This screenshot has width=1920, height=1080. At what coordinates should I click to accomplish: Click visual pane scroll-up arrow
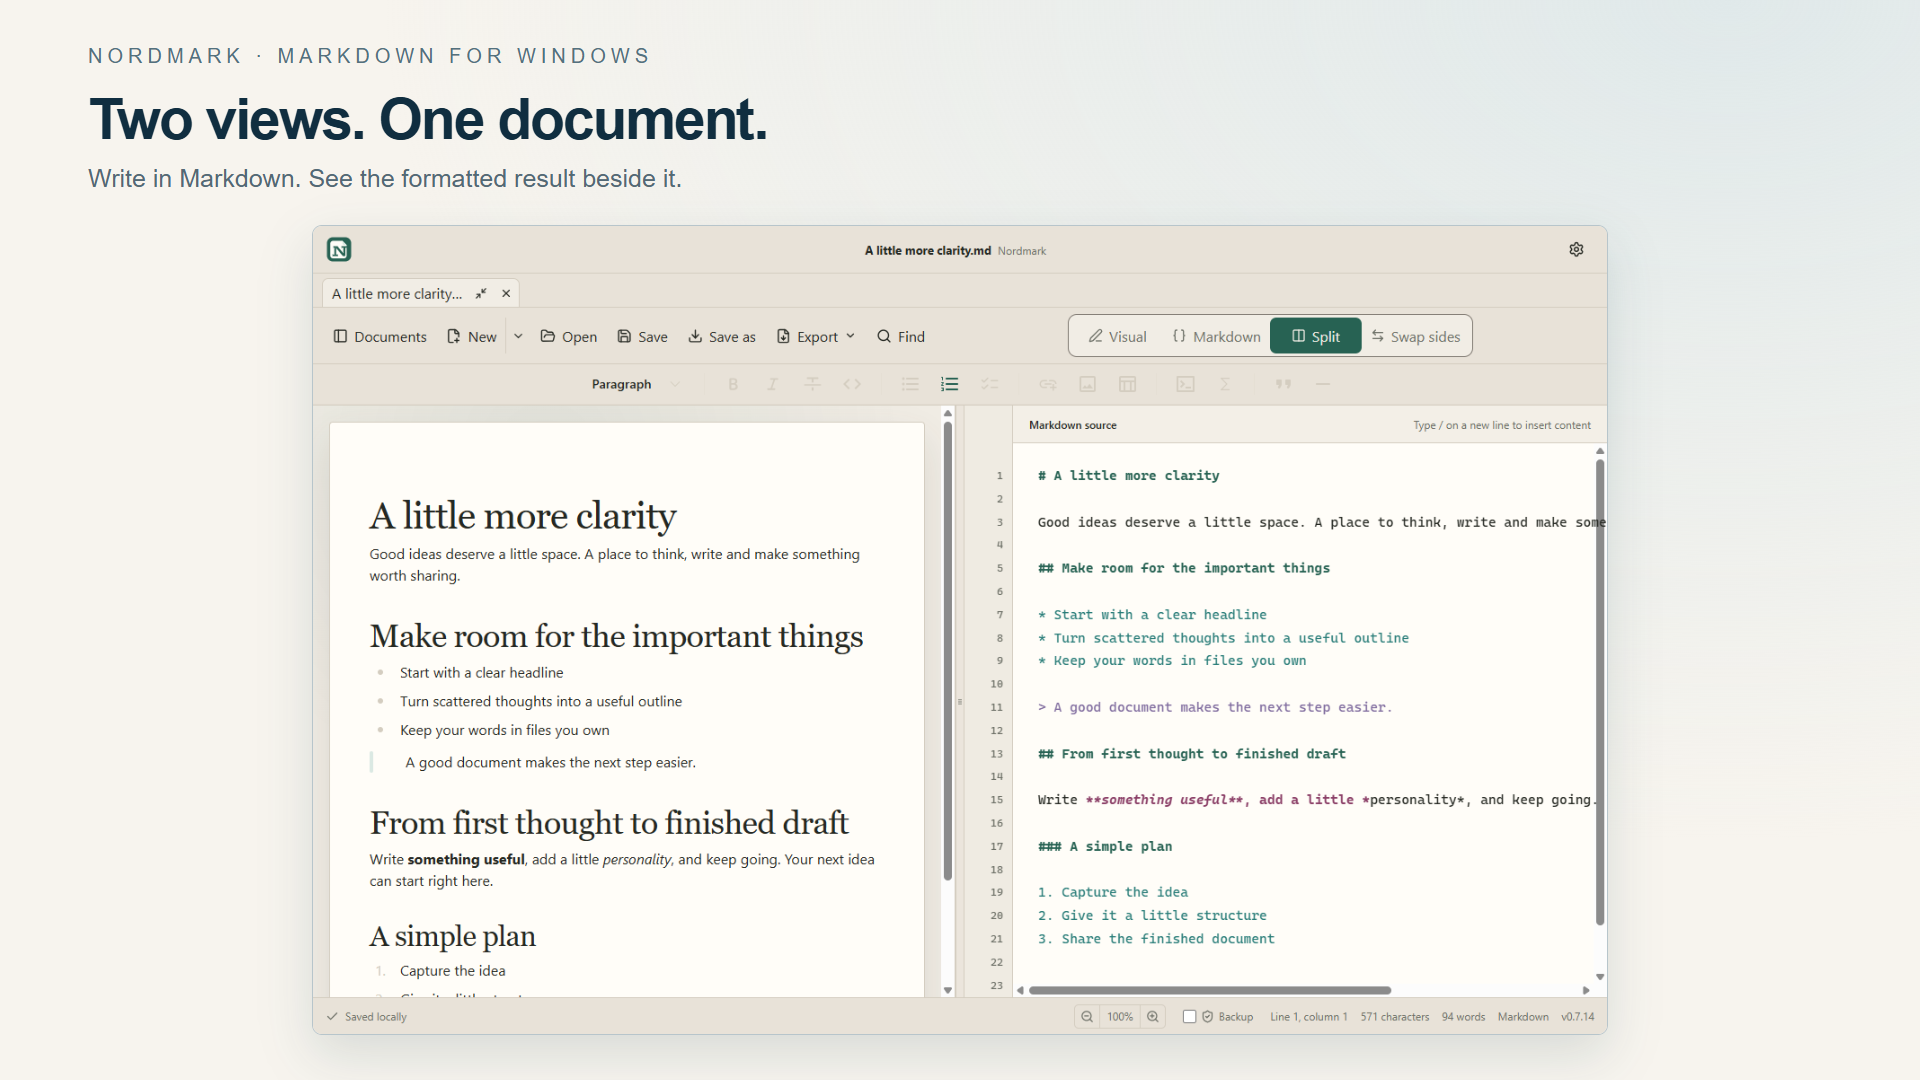pyautogui.click(x=948, y=413)
